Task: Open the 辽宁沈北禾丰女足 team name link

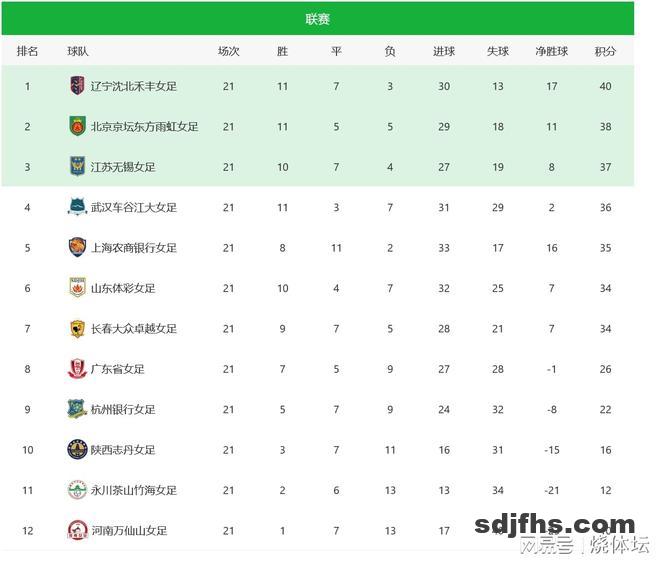Action: pyautogui.click(x=134, y=87)
